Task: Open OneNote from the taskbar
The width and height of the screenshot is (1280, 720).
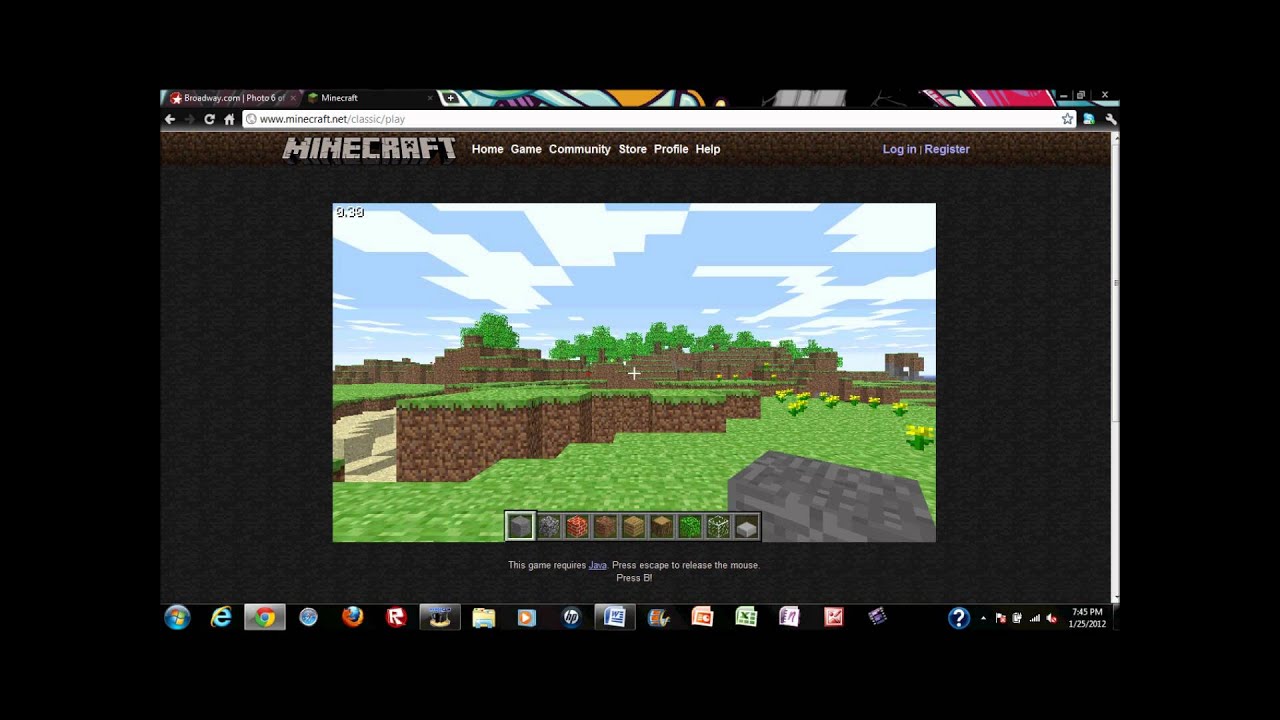Action: click(790, 617)
